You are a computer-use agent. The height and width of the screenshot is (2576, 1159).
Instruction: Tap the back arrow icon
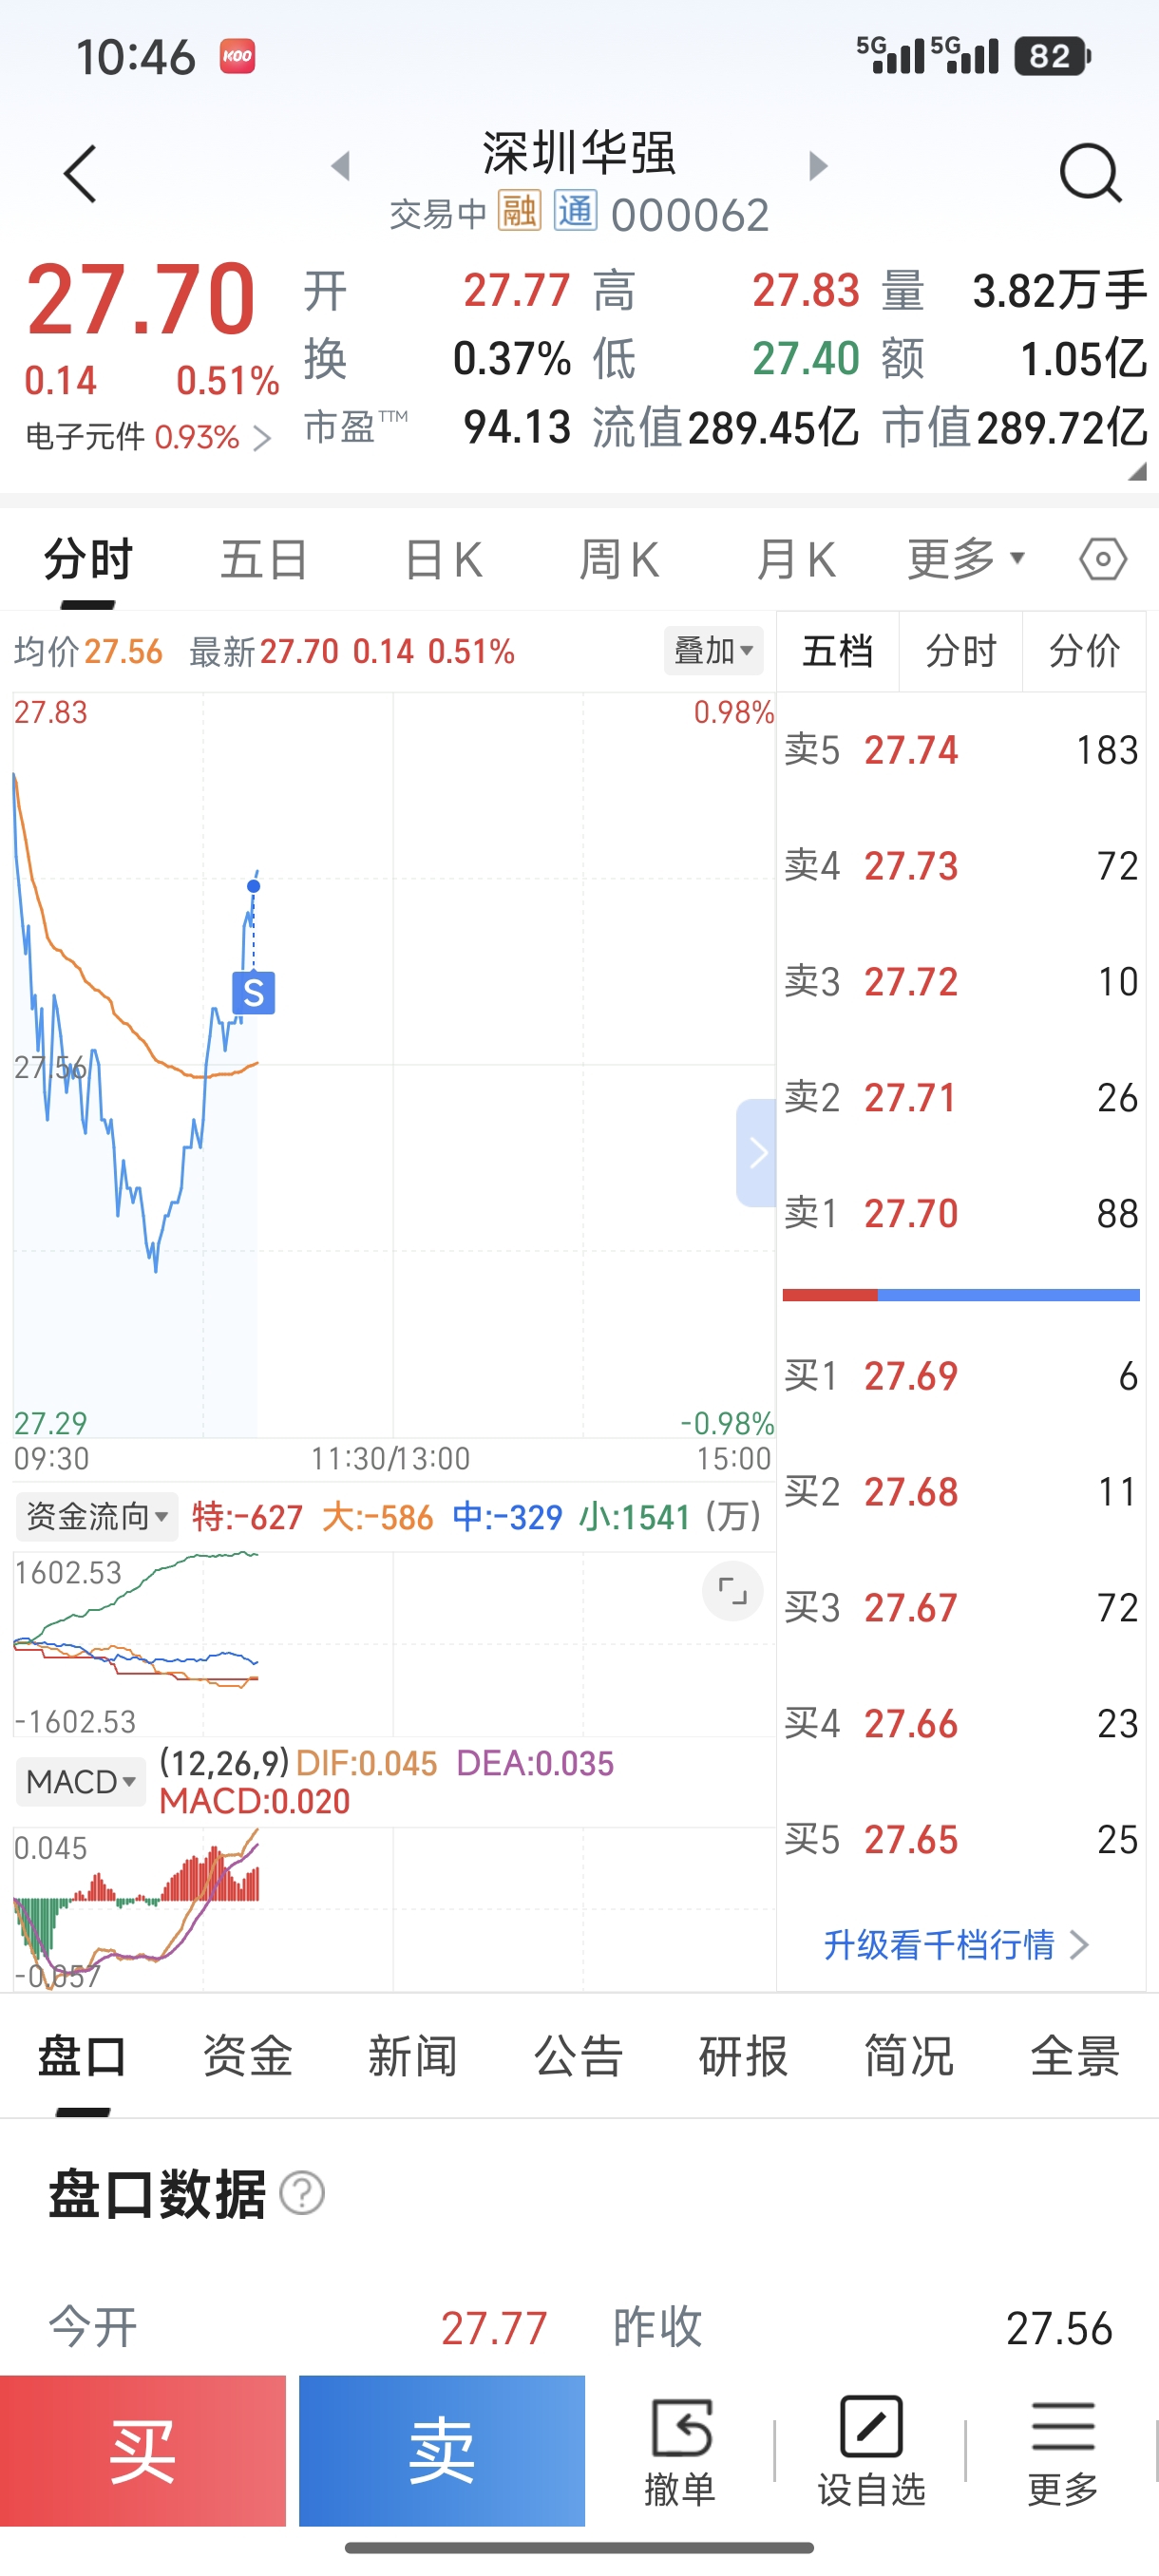pyautogui.click(x=81, y=174)
